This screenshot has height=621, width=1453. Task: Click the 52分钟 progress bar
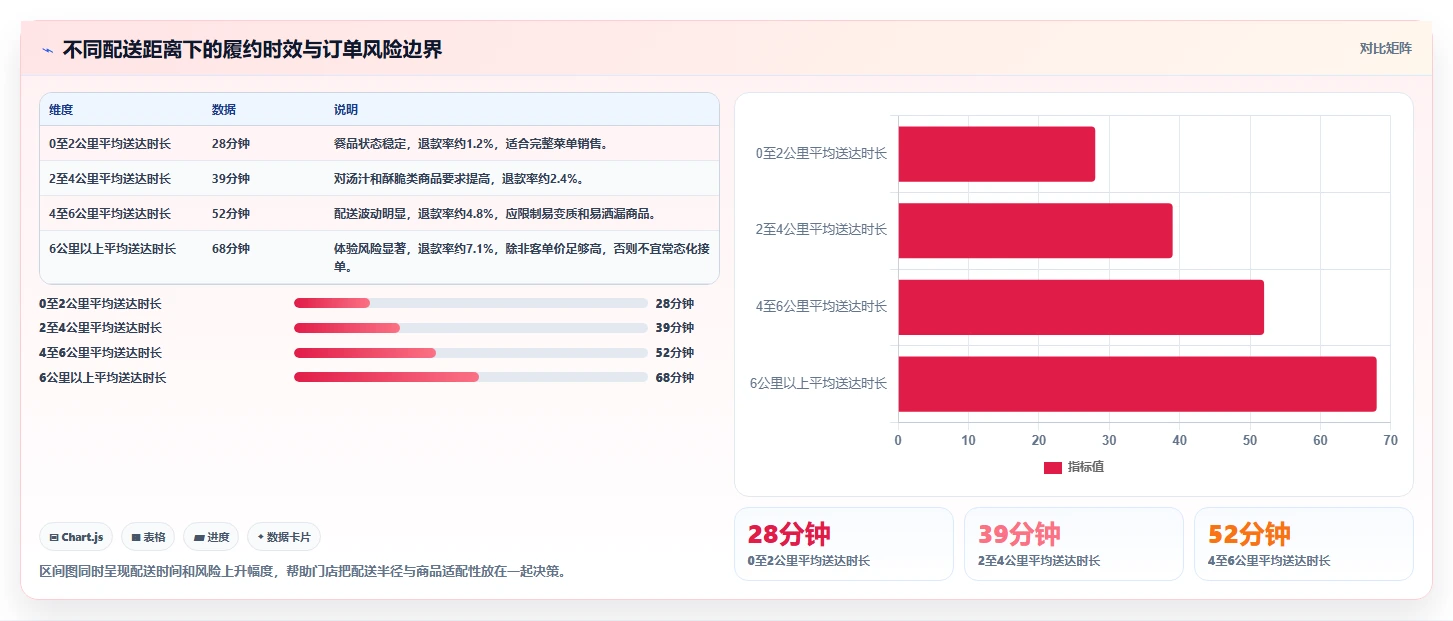[471, 353]
